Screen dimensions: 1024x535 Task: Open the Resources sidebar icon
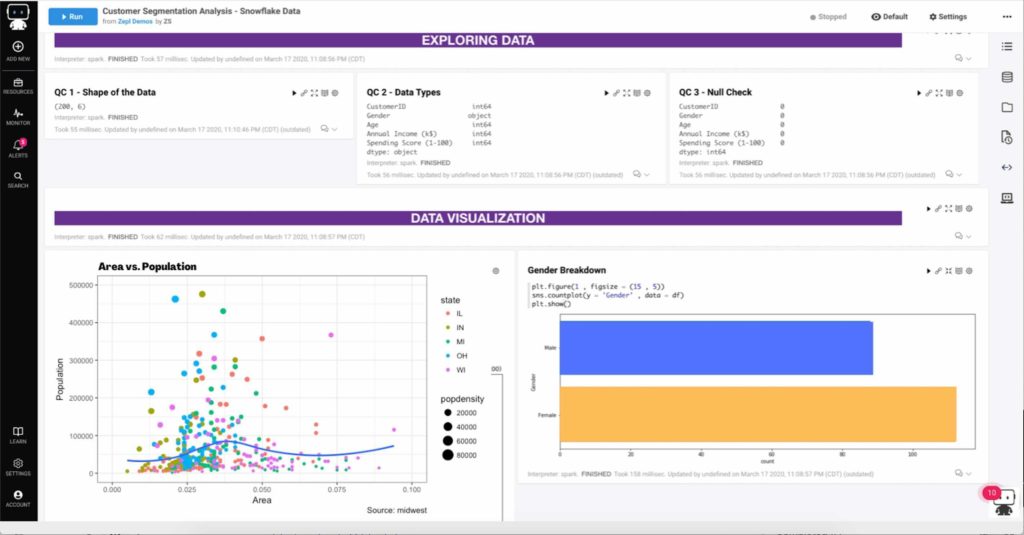tap(18, 86)
